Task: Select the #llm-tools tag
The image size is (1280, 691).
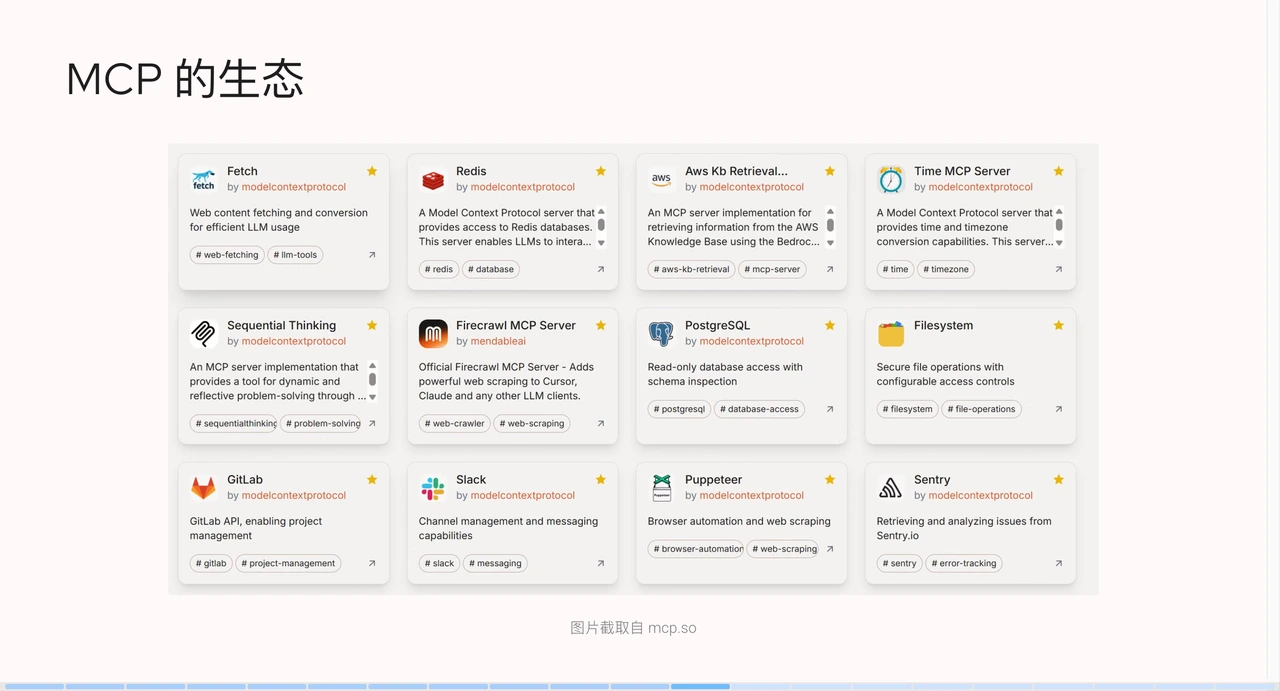Action: click(x=295, y=255)
